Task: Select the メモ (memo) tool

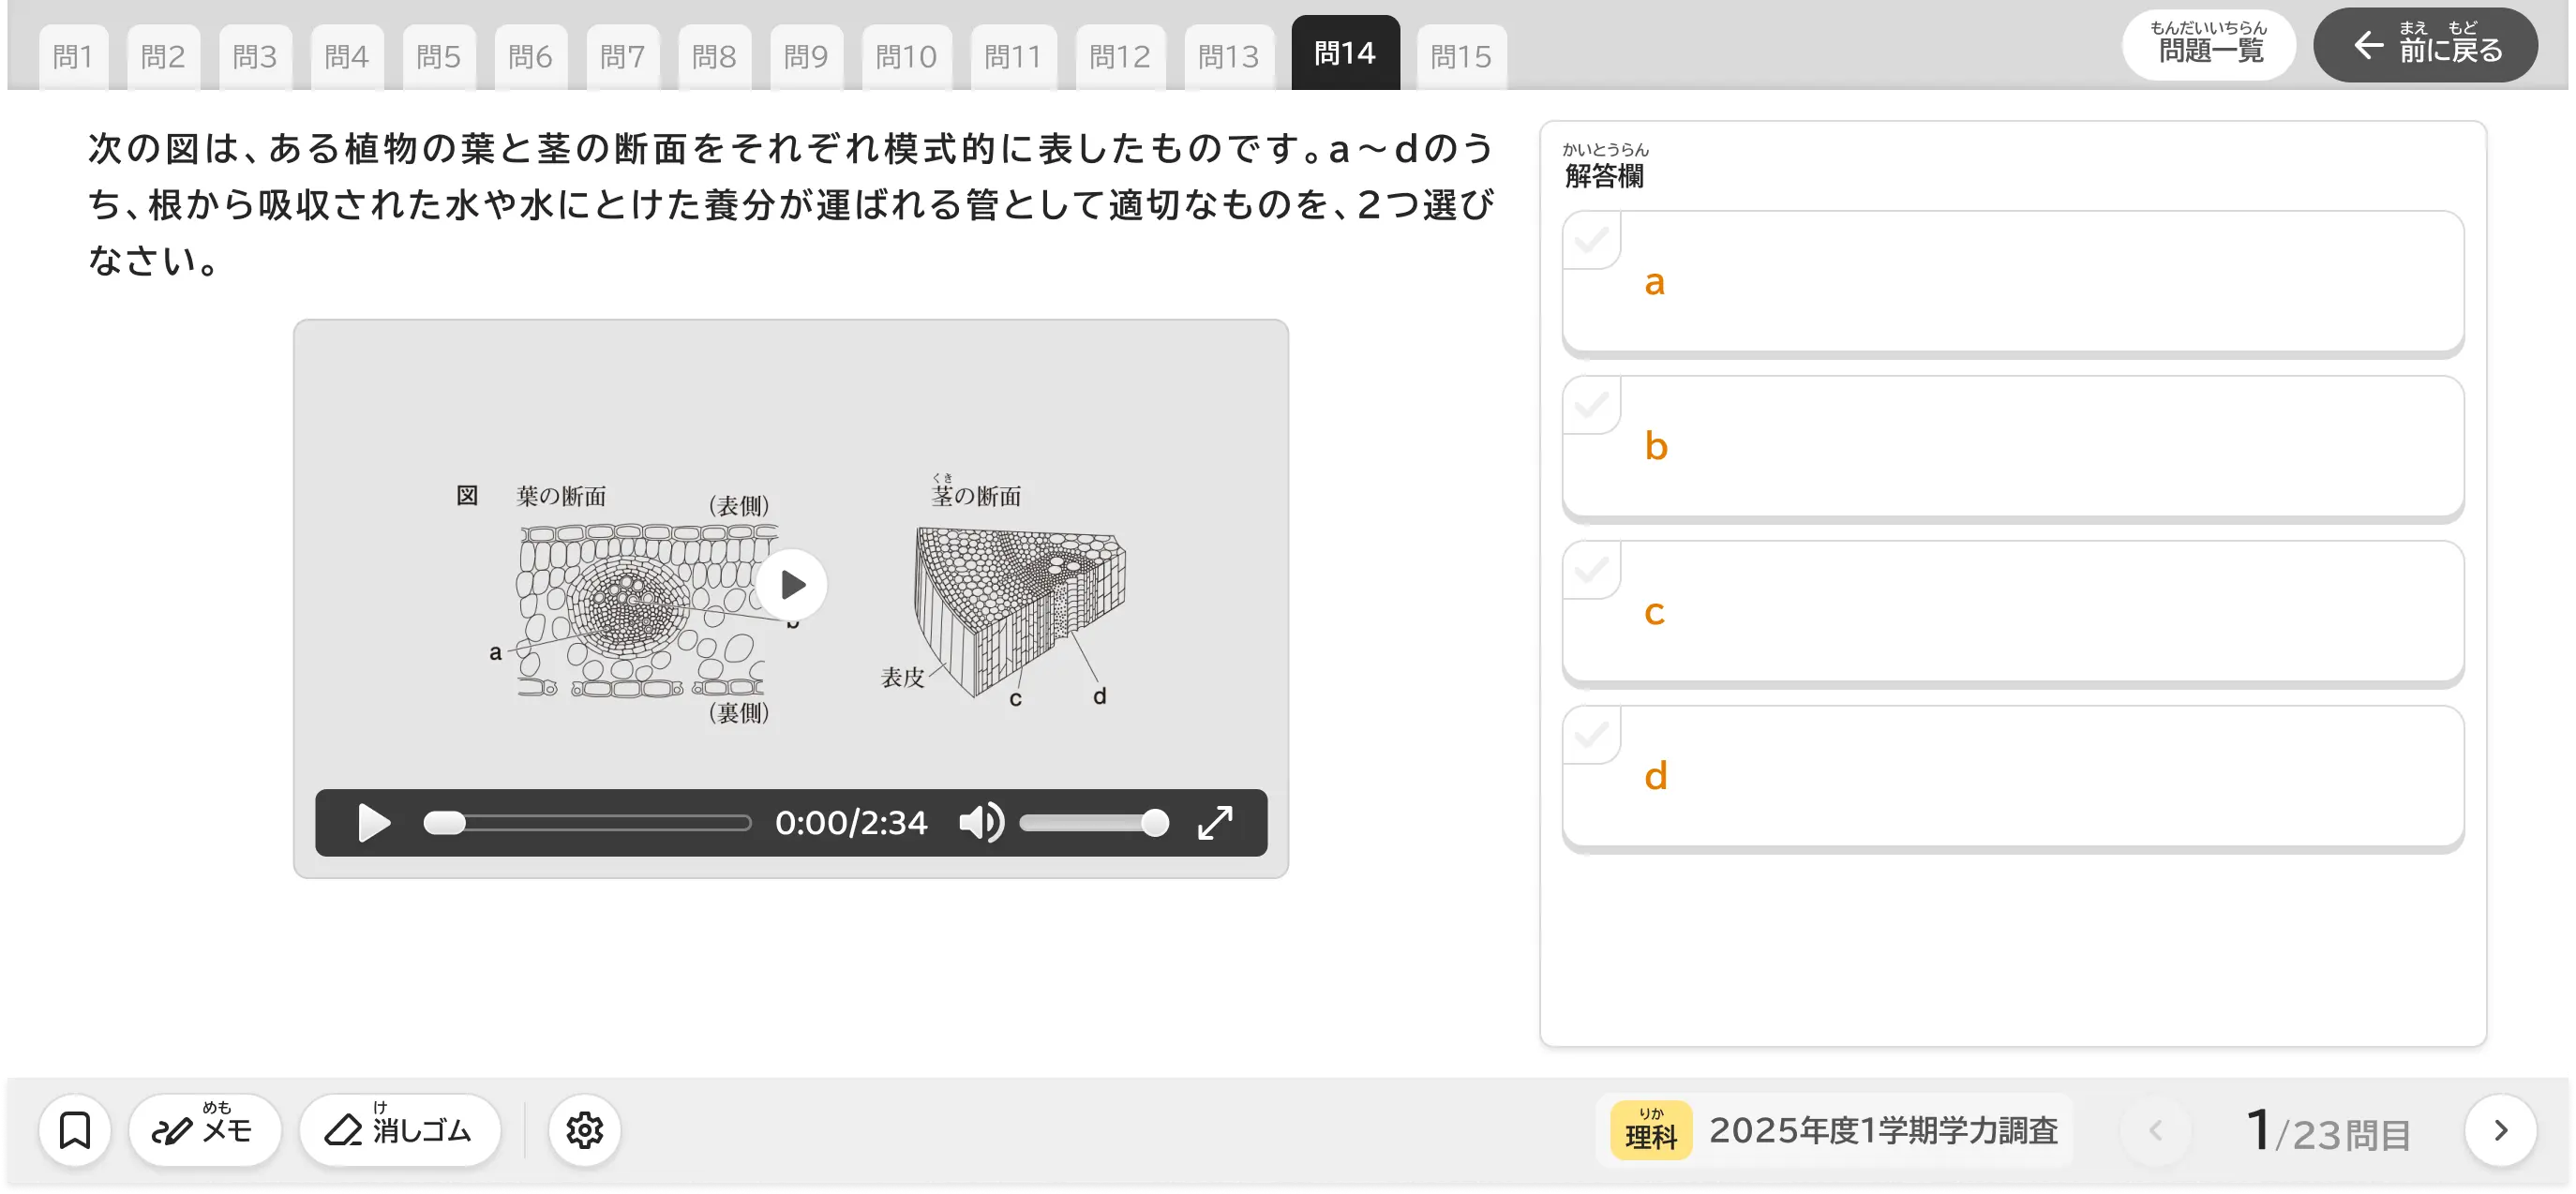Action: click(205, 1129)
